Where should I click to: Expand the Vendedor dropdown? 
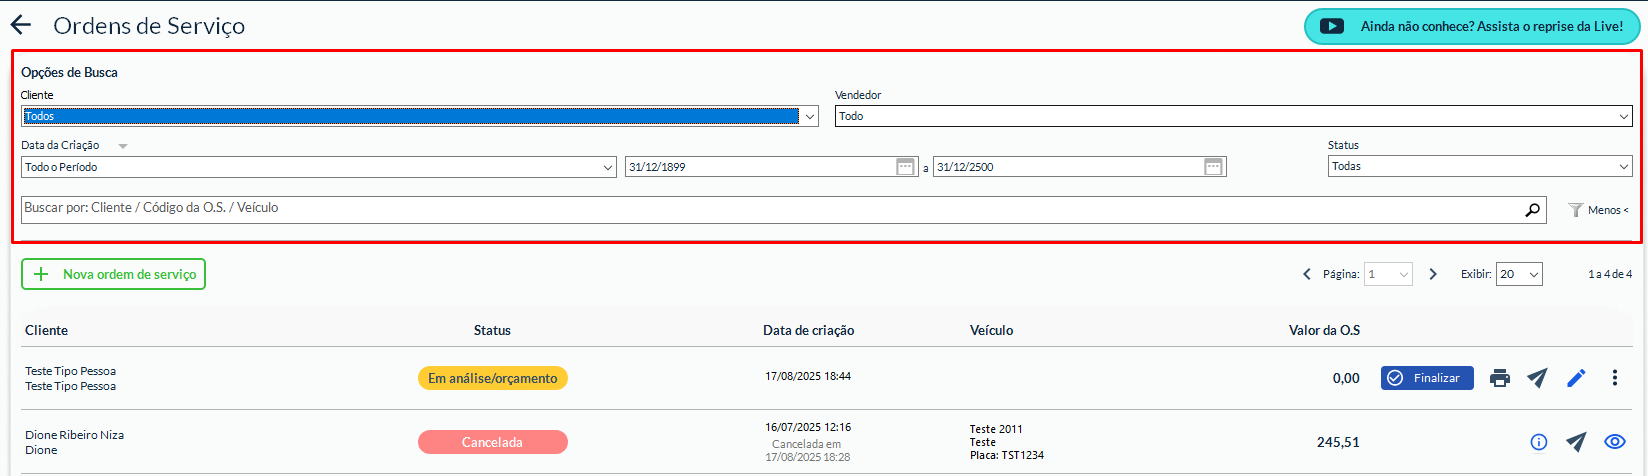click(1233, 117)
